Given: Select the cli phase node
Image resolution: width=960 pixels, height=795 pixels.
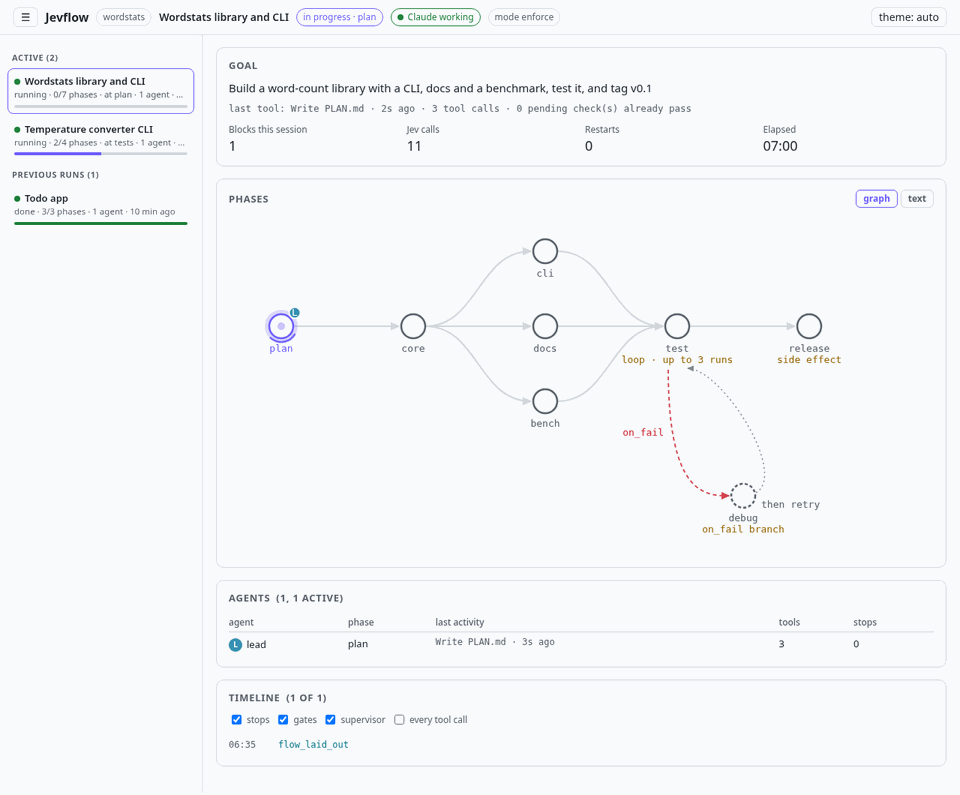Looking at the screenshot, I should (x=545, y=251).
